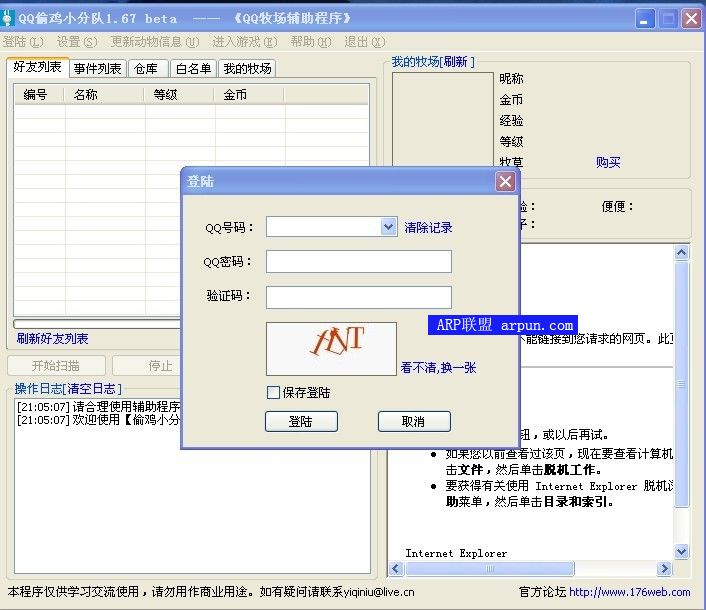This screenshot has height=610, width=706.
Task: Click browser panel scroll up arrow
Action: click(682, 253)
